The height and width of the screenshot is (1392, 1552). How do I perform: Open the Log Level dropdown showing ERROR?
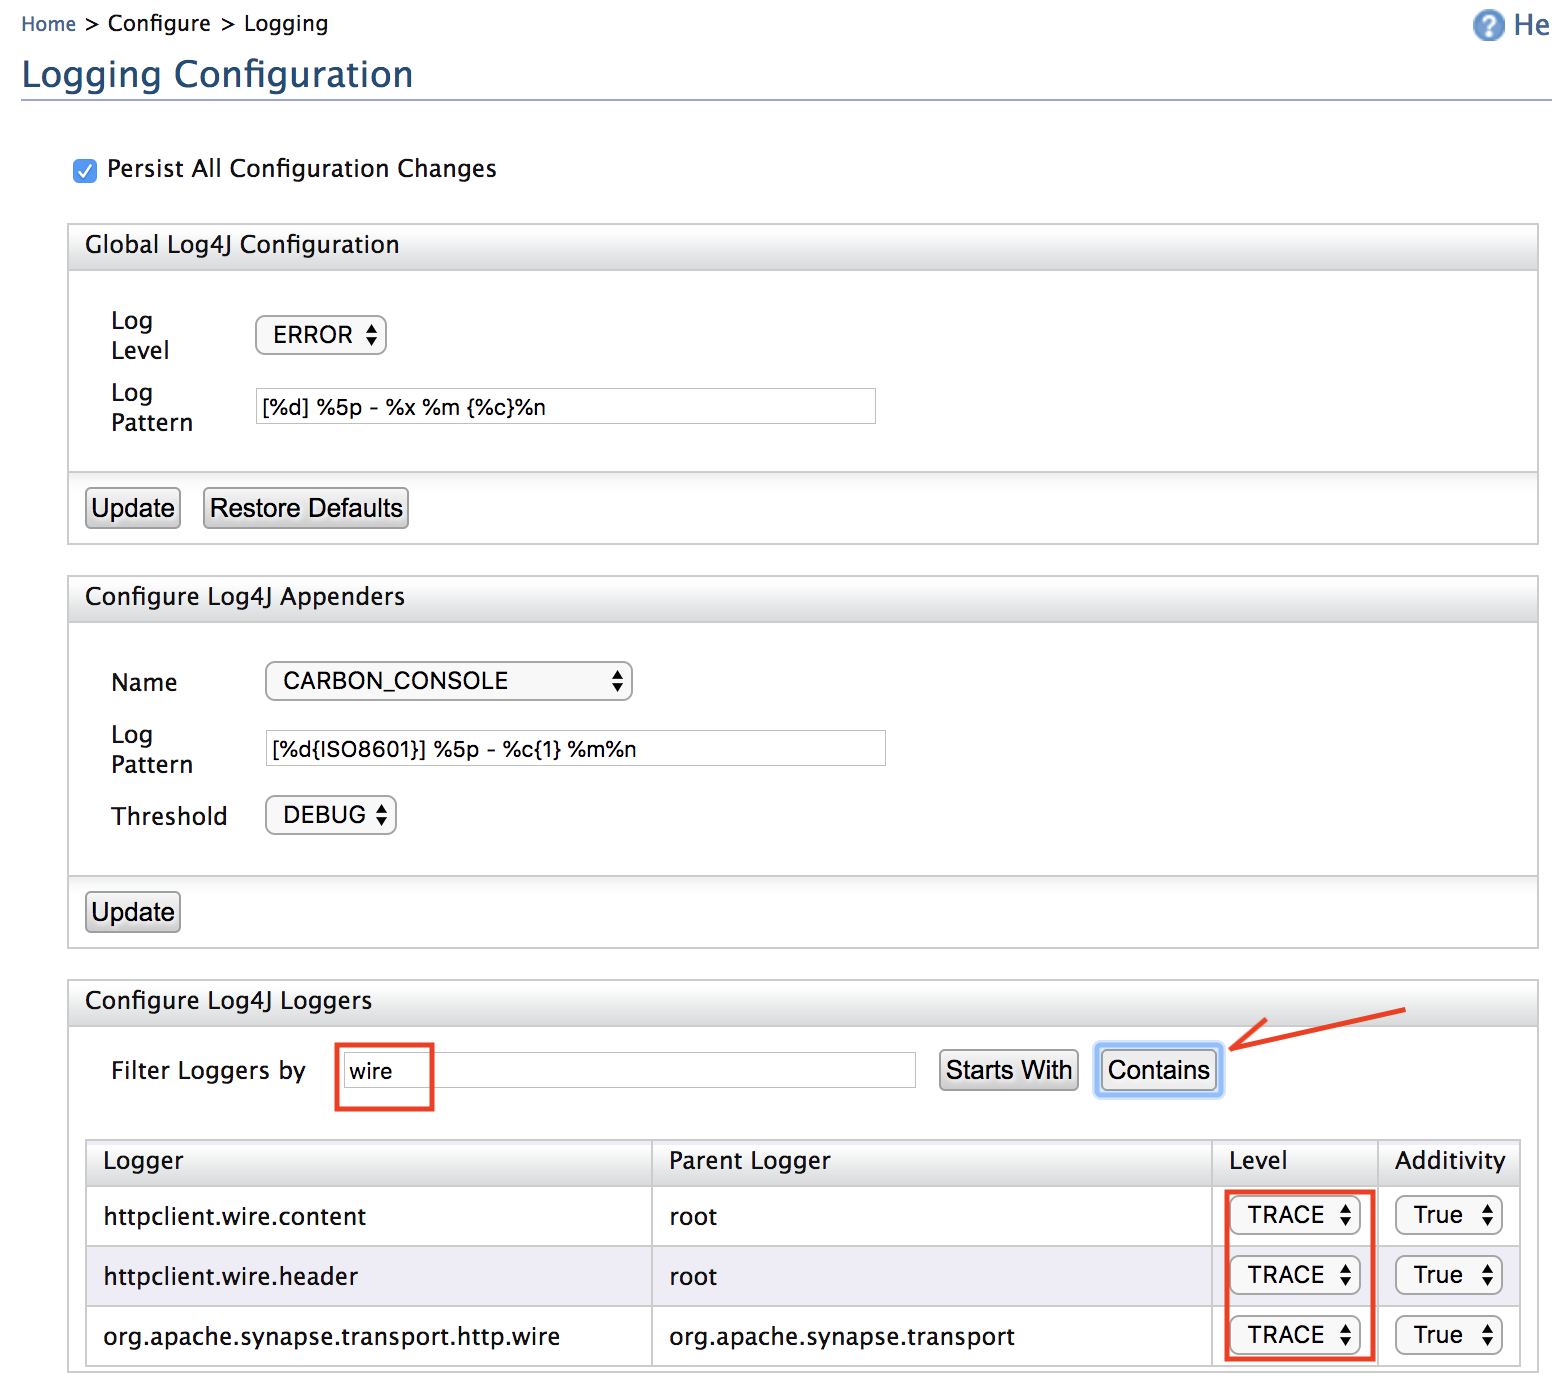pyautogui.click(x=320, y=335)
